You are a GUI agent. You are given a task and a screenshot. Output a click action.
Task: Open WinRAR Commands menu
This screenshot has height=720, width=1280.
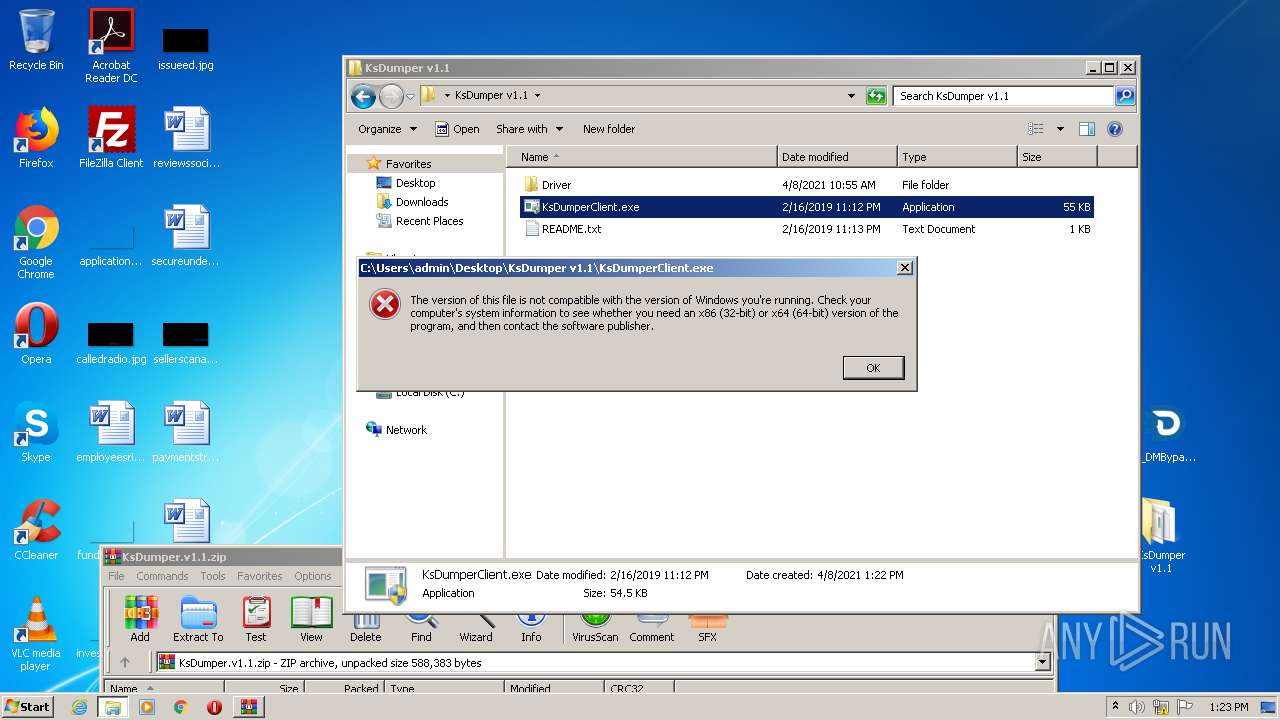(x=162, y=576)
